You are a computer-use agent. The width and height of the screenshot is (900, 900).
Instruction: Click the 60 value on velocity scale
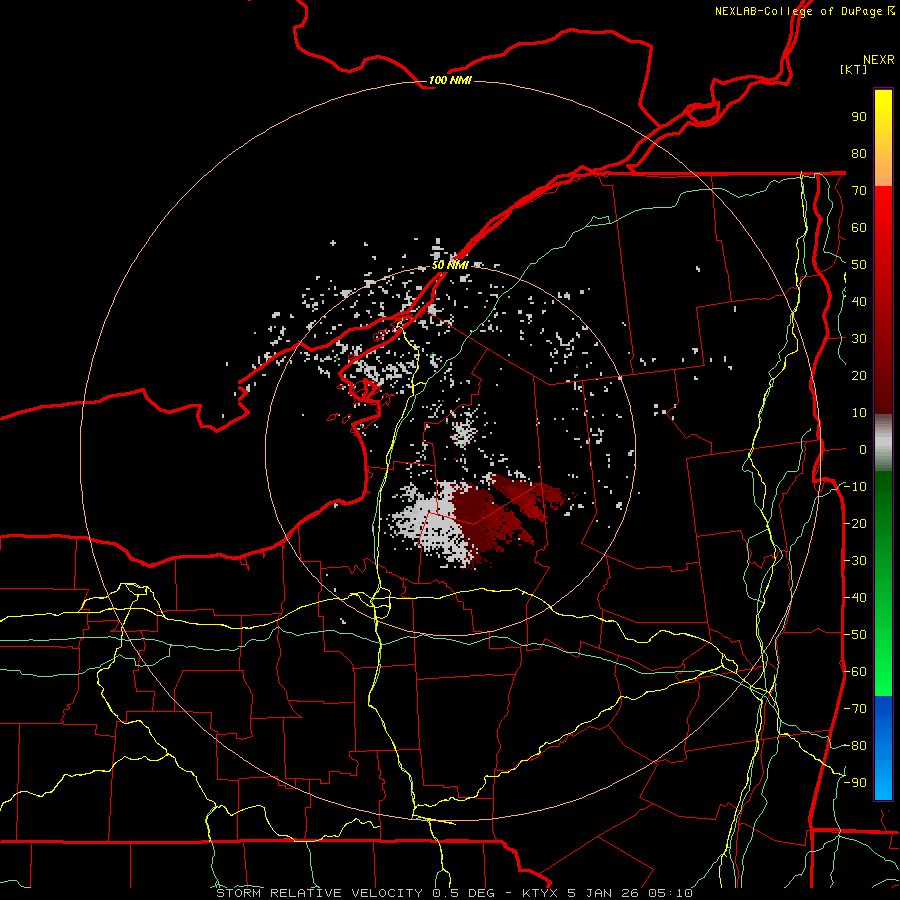point(859,228)
